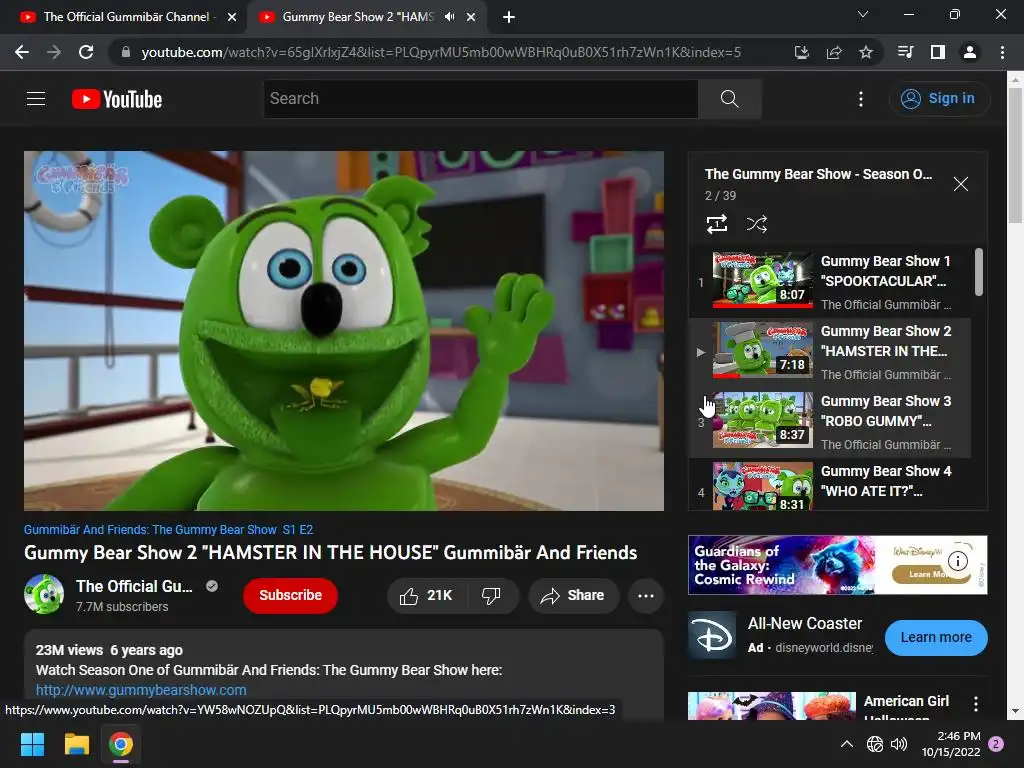The width and height of the screenshot is (1024, 768).
Task: Close the playlist panel with X
Action: [x=960, y=184]
